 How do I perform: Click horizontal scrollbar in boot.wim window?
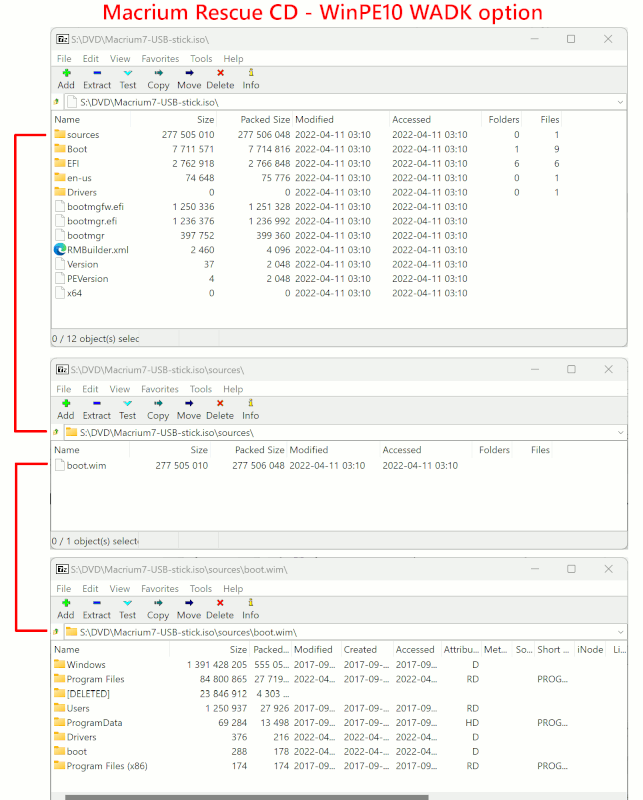[x=246, y=797]
